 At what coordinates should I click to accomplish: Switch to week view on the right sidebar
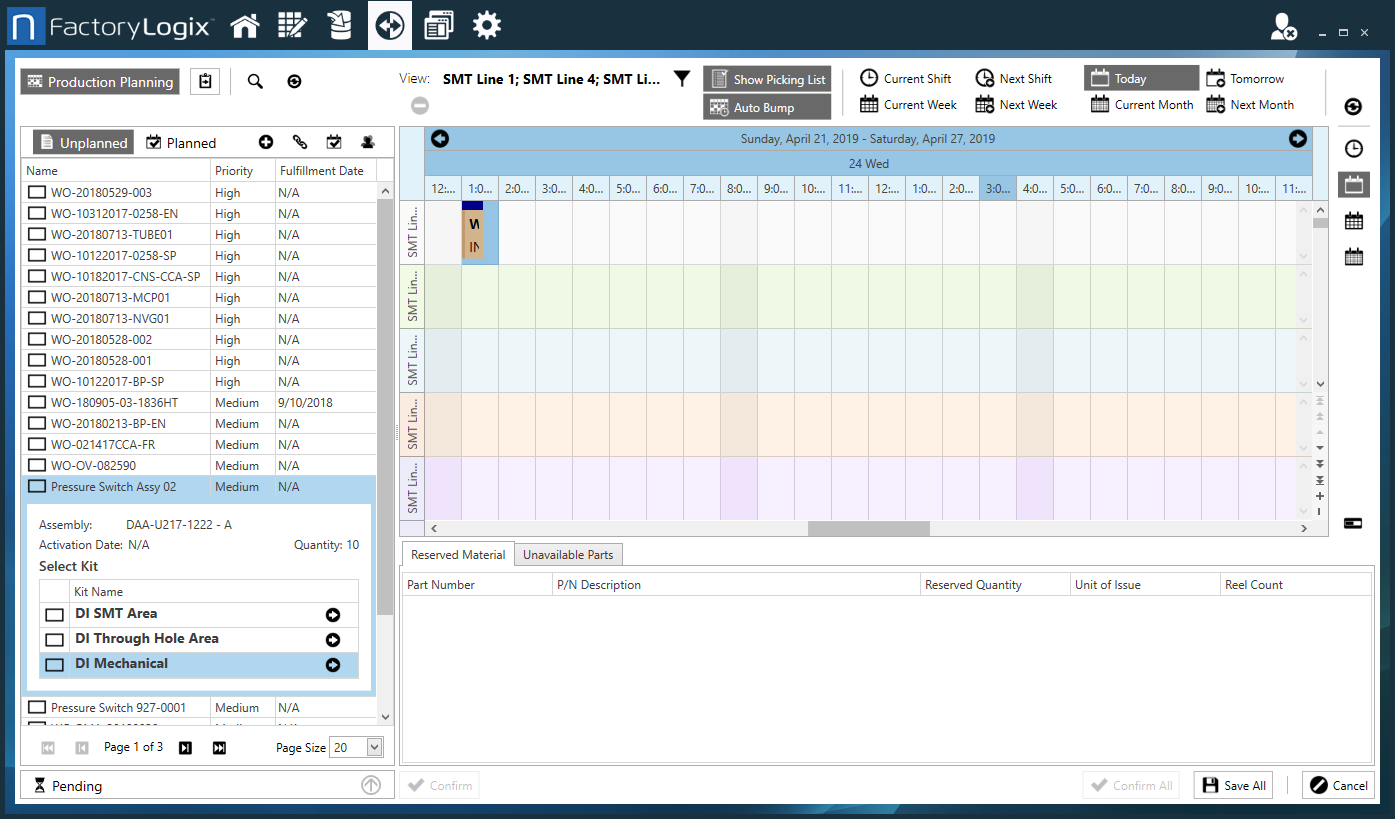click(x=1354, y=220)
